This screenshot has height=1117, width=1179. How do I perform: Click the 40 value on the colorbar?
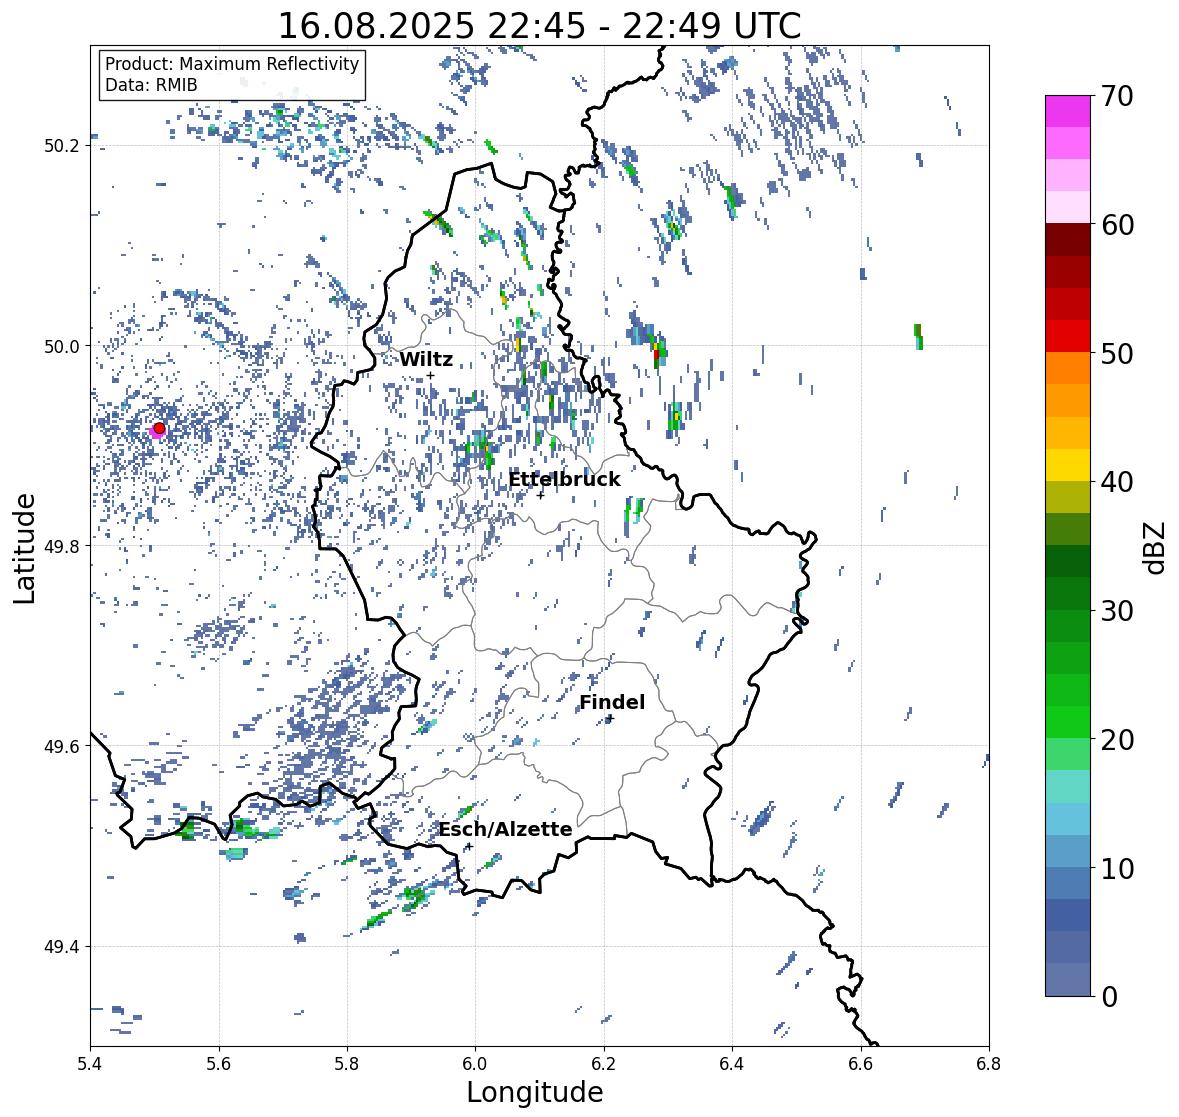[1117, 482]
